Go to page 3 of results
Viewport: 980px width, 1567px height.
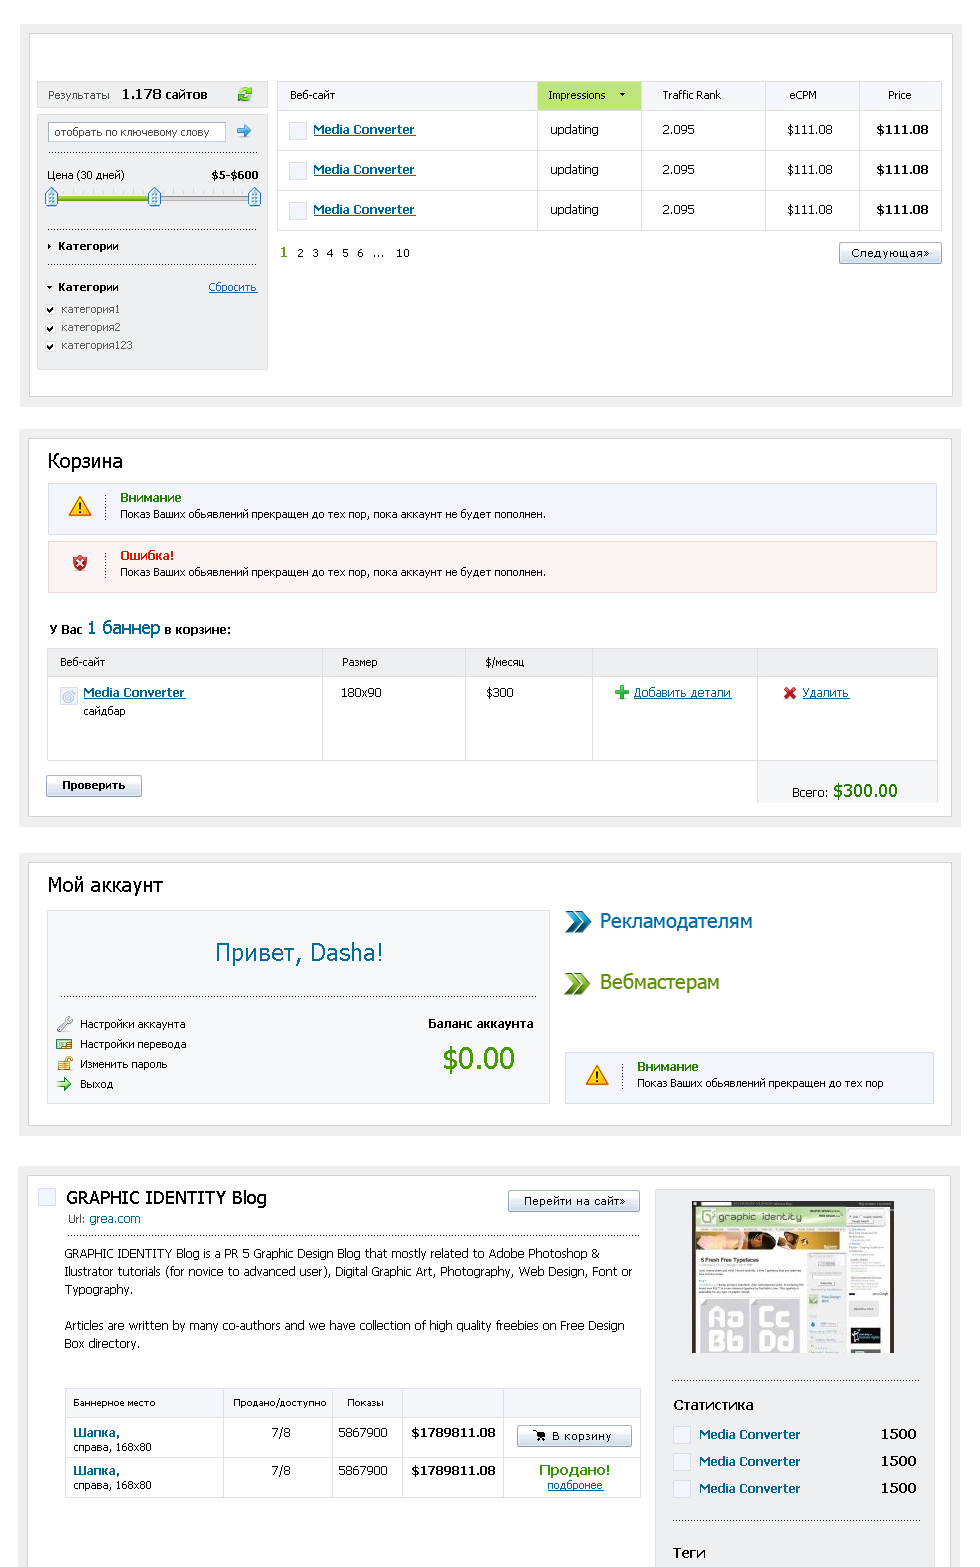coord(315,253)
